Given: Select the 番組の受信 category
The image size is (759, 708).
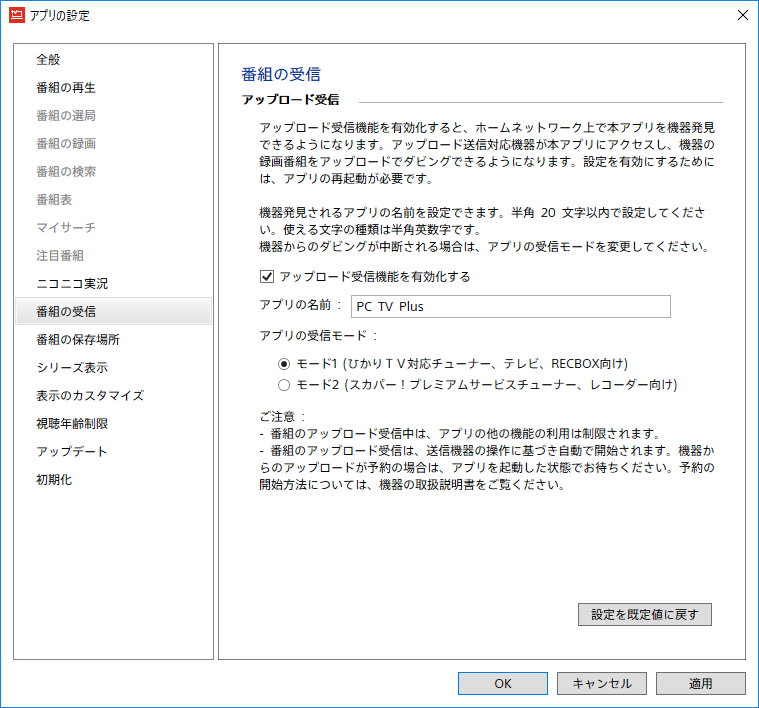Looking at the screenshot, I should [x=113, y=311].
